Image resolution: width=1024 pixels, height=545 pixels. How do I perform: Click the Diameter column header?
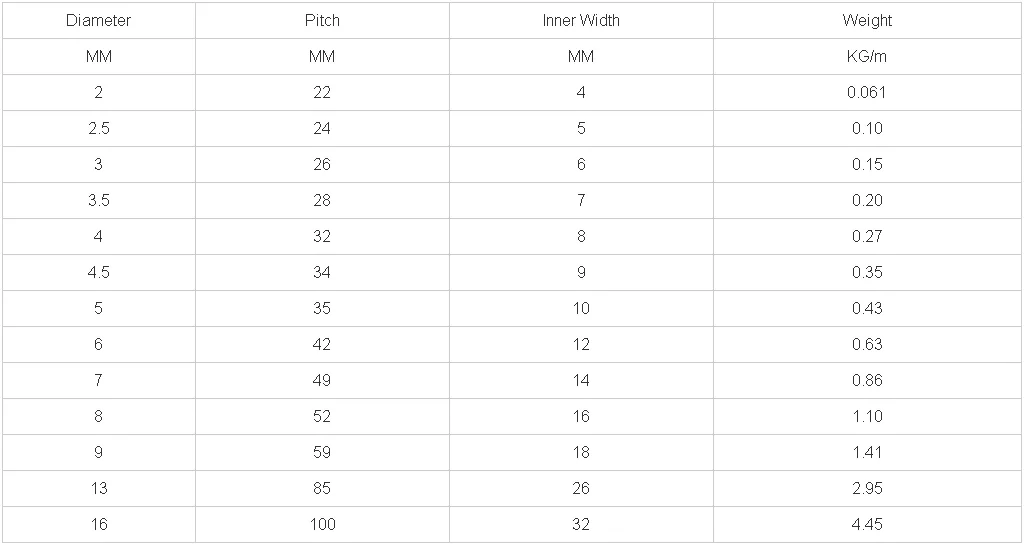[98, 20]
